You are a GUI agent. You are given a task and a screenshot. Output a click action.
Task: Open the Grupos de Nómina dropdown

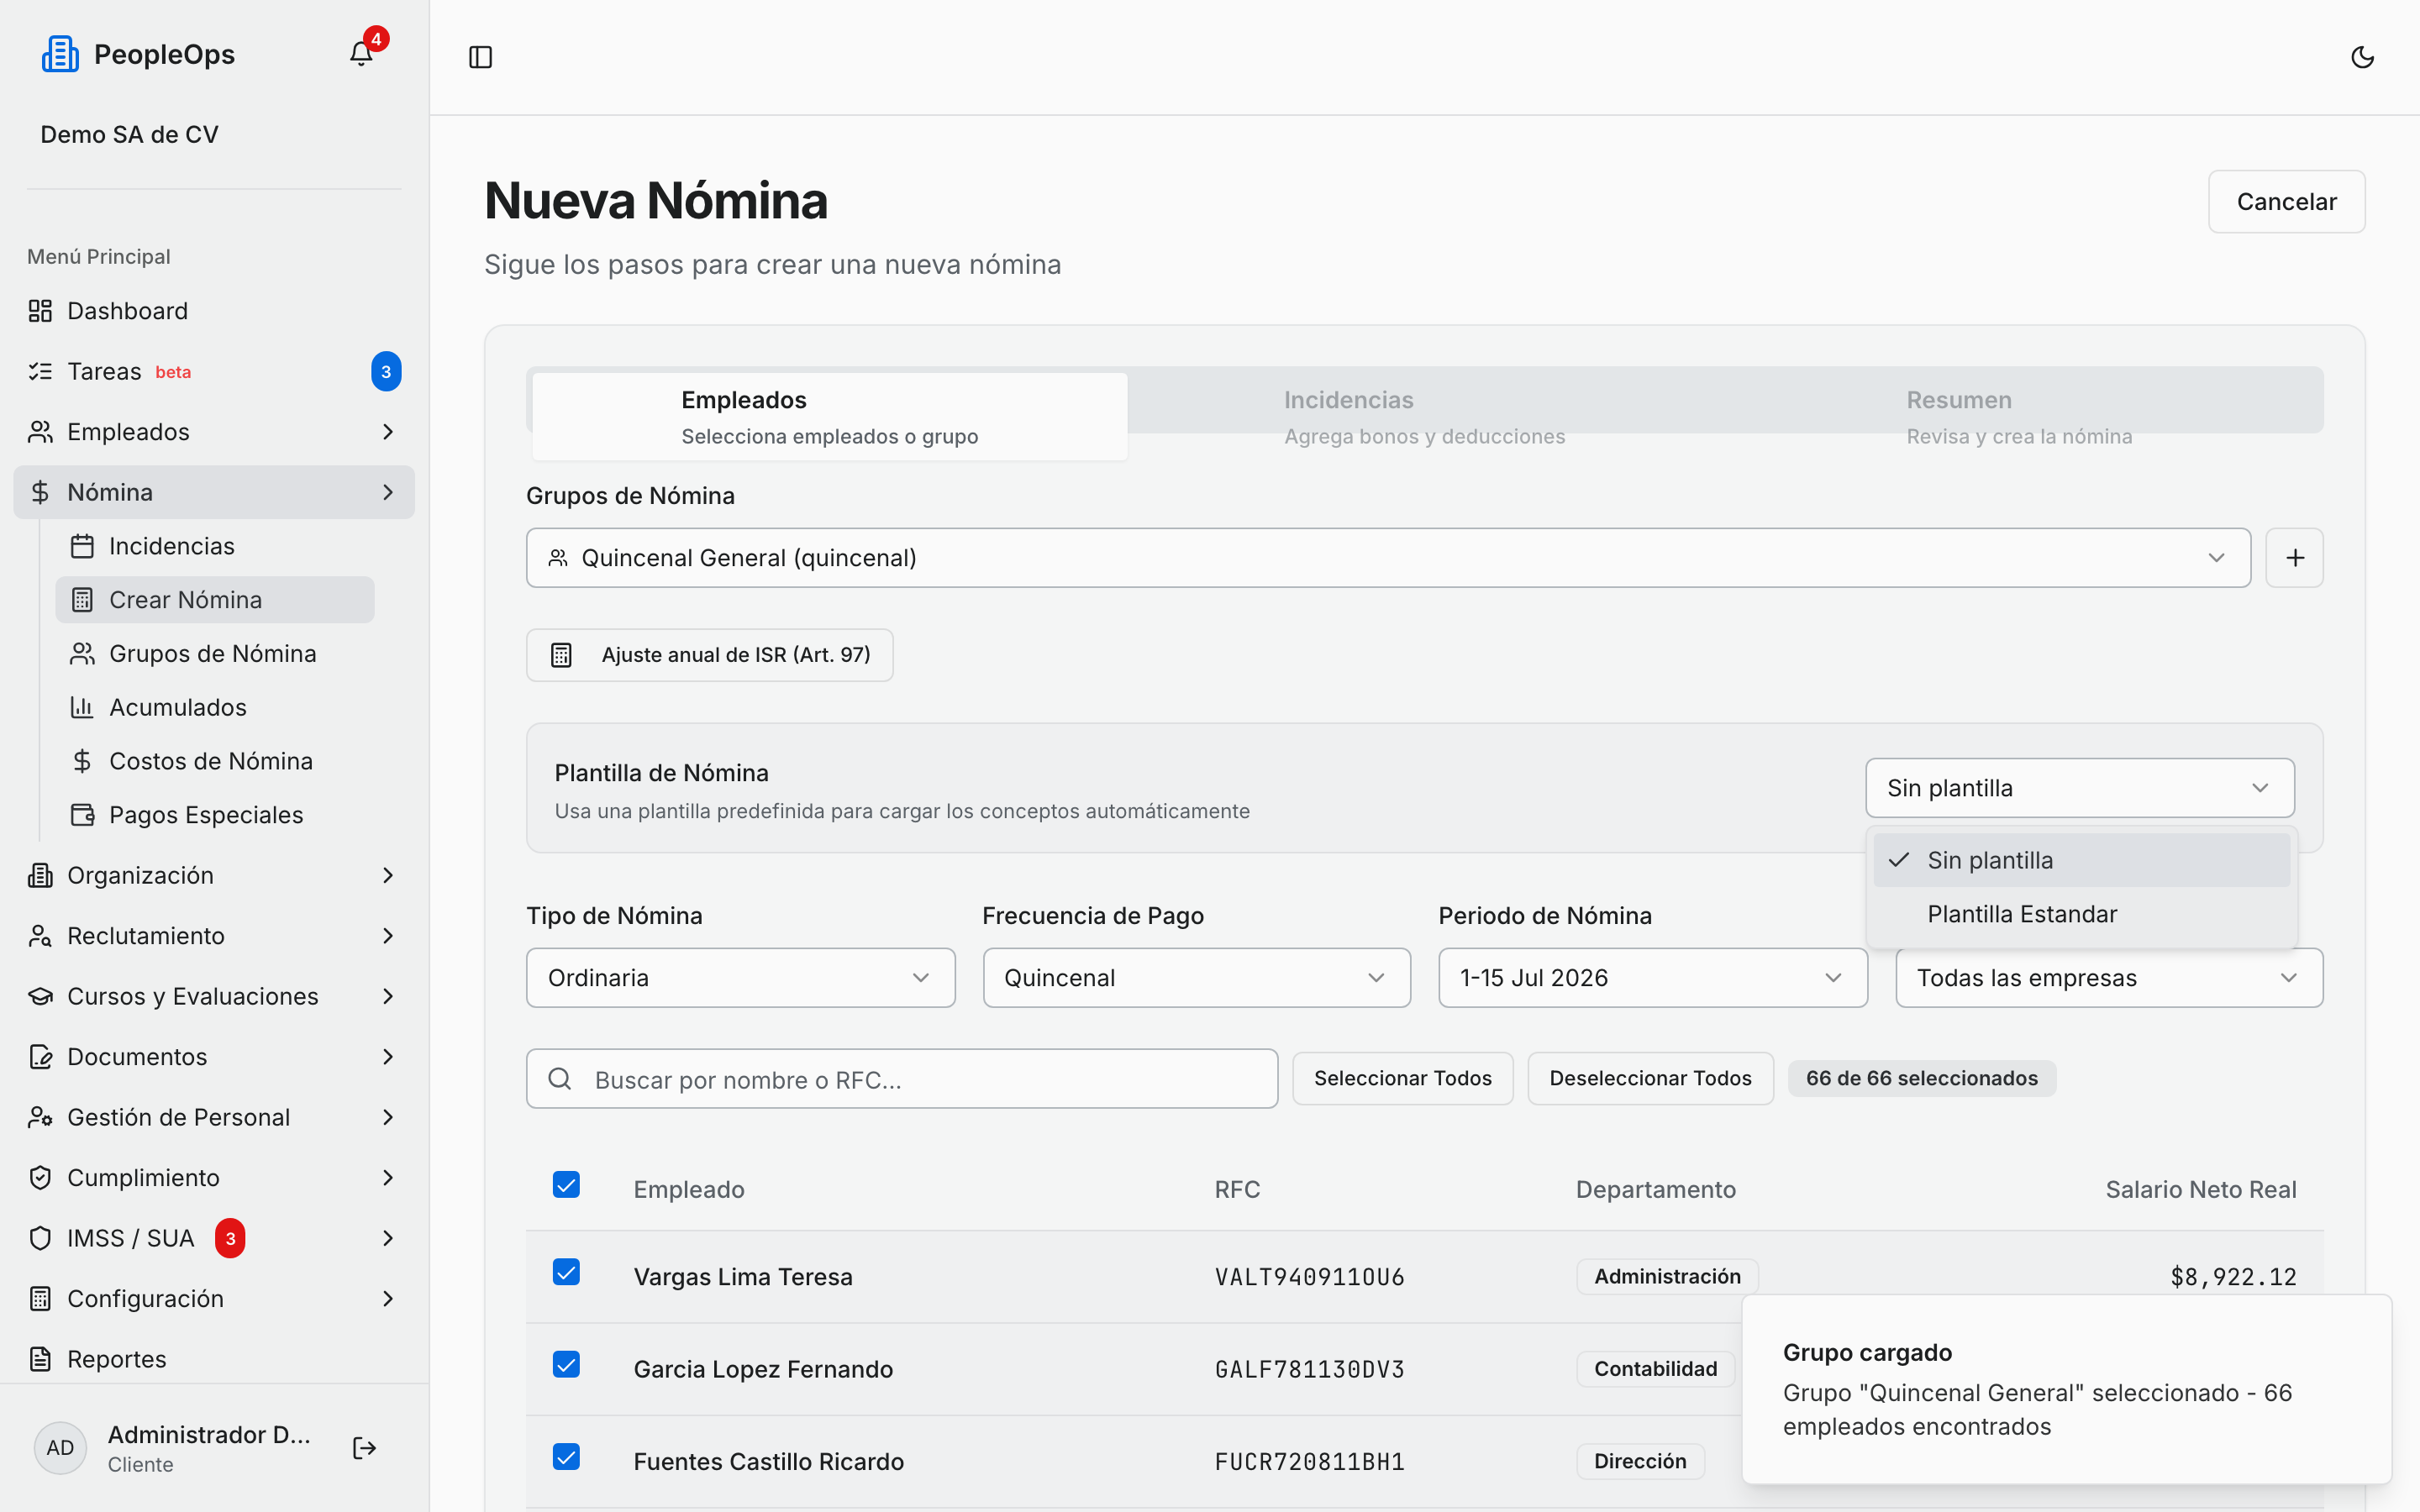click(1388, 558)
